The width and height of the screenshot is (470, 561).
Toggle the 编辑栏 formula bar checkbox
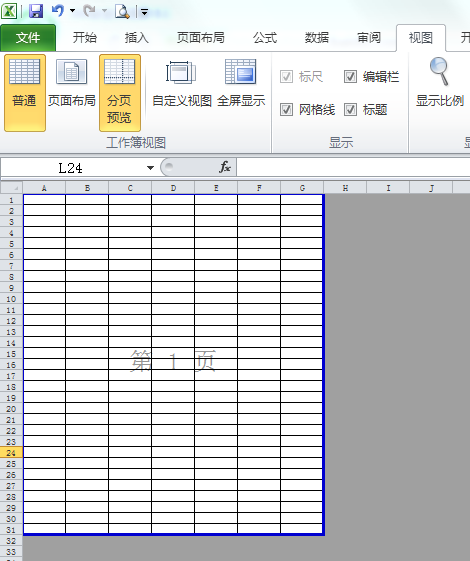coord(350,77)
